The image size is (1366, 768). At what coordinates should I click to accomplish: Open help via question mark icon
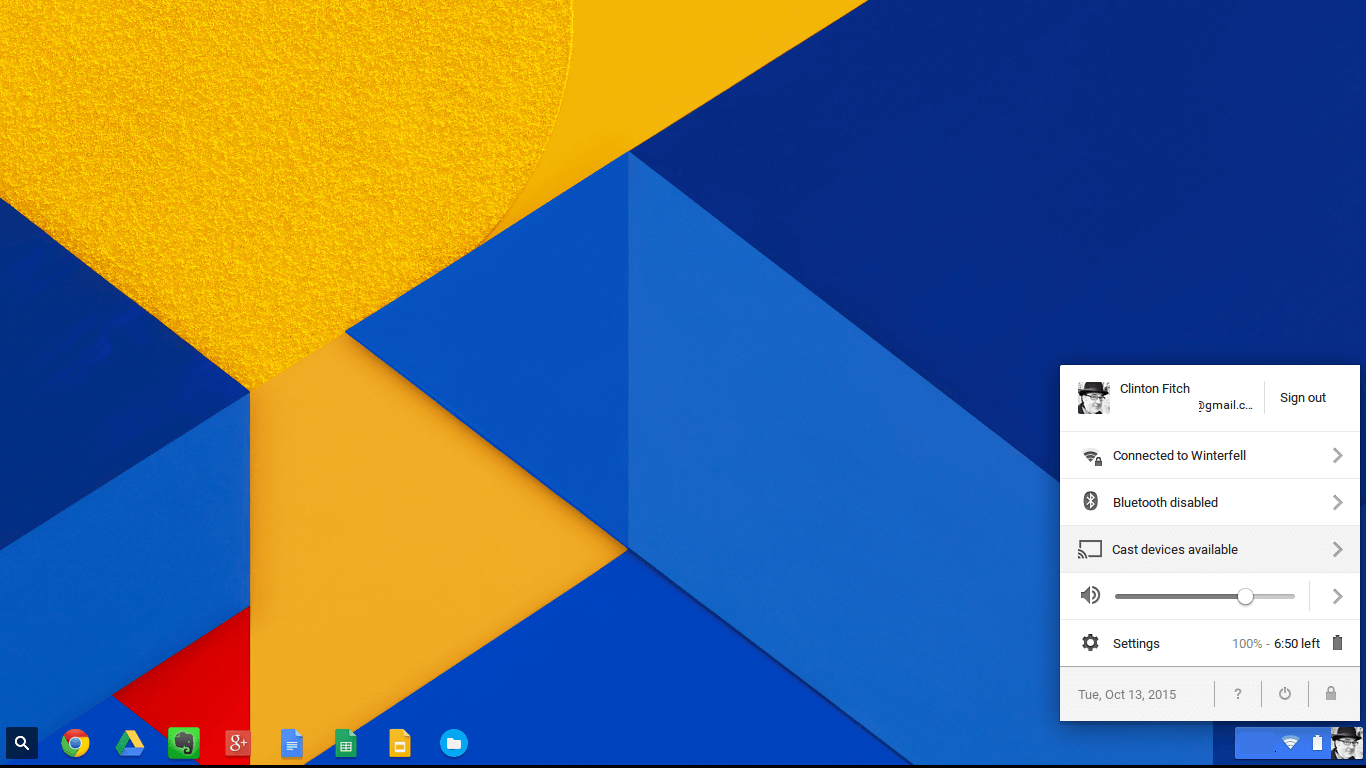pyautogui.click(x=1238, y=694)
